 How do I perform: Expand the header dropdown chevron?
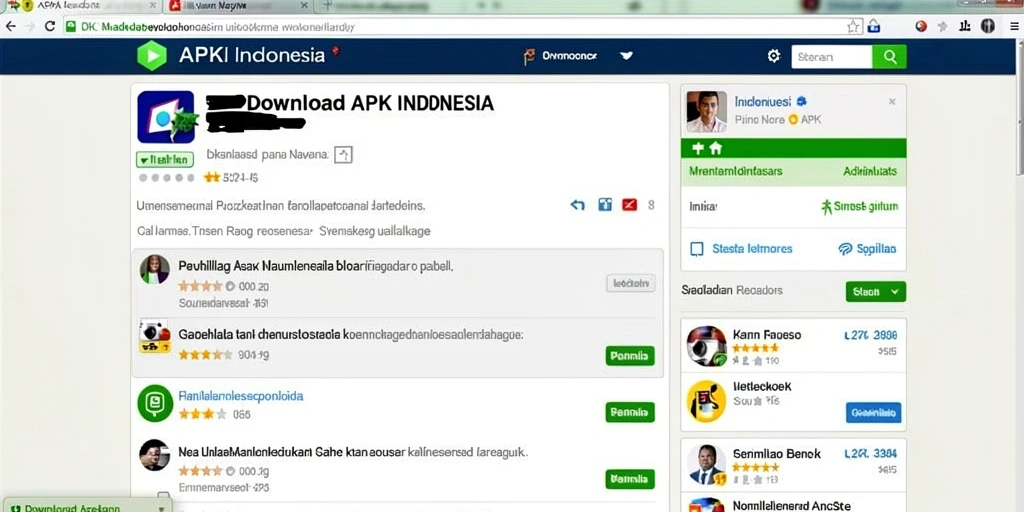click(626, 56)
